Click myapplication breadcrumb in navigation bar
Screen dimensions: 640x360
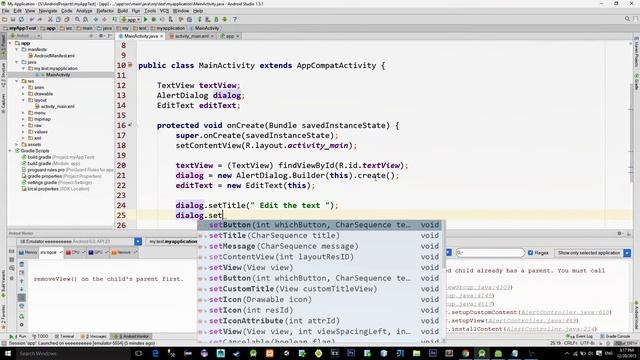[168, 28]
